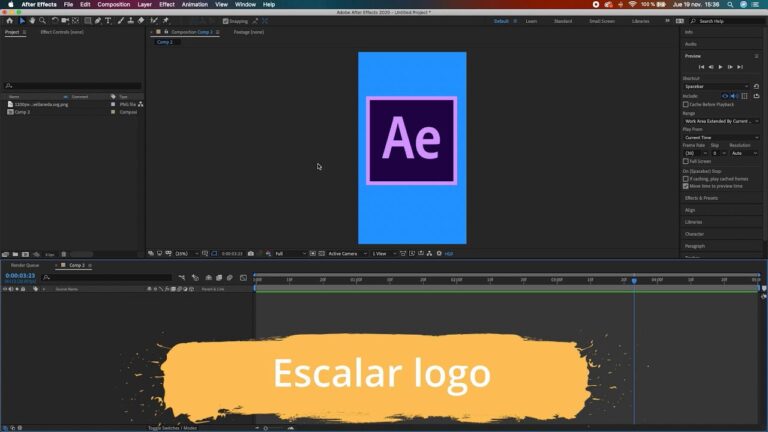Screen dimensions: 768x432
Task: Click the motion blur enable icon in the timeline
Action: click(230, 278)
